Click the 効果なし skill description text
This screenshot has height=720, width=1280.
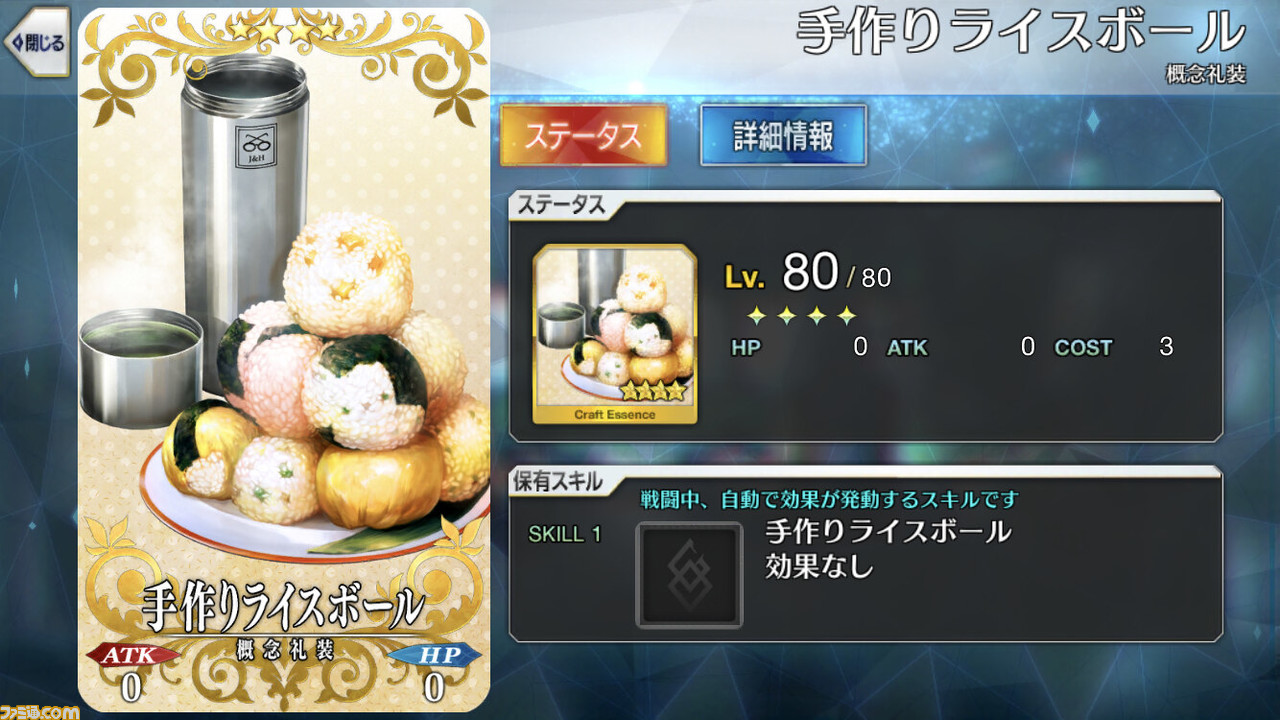pyautogui.click(x=820, y=567)
